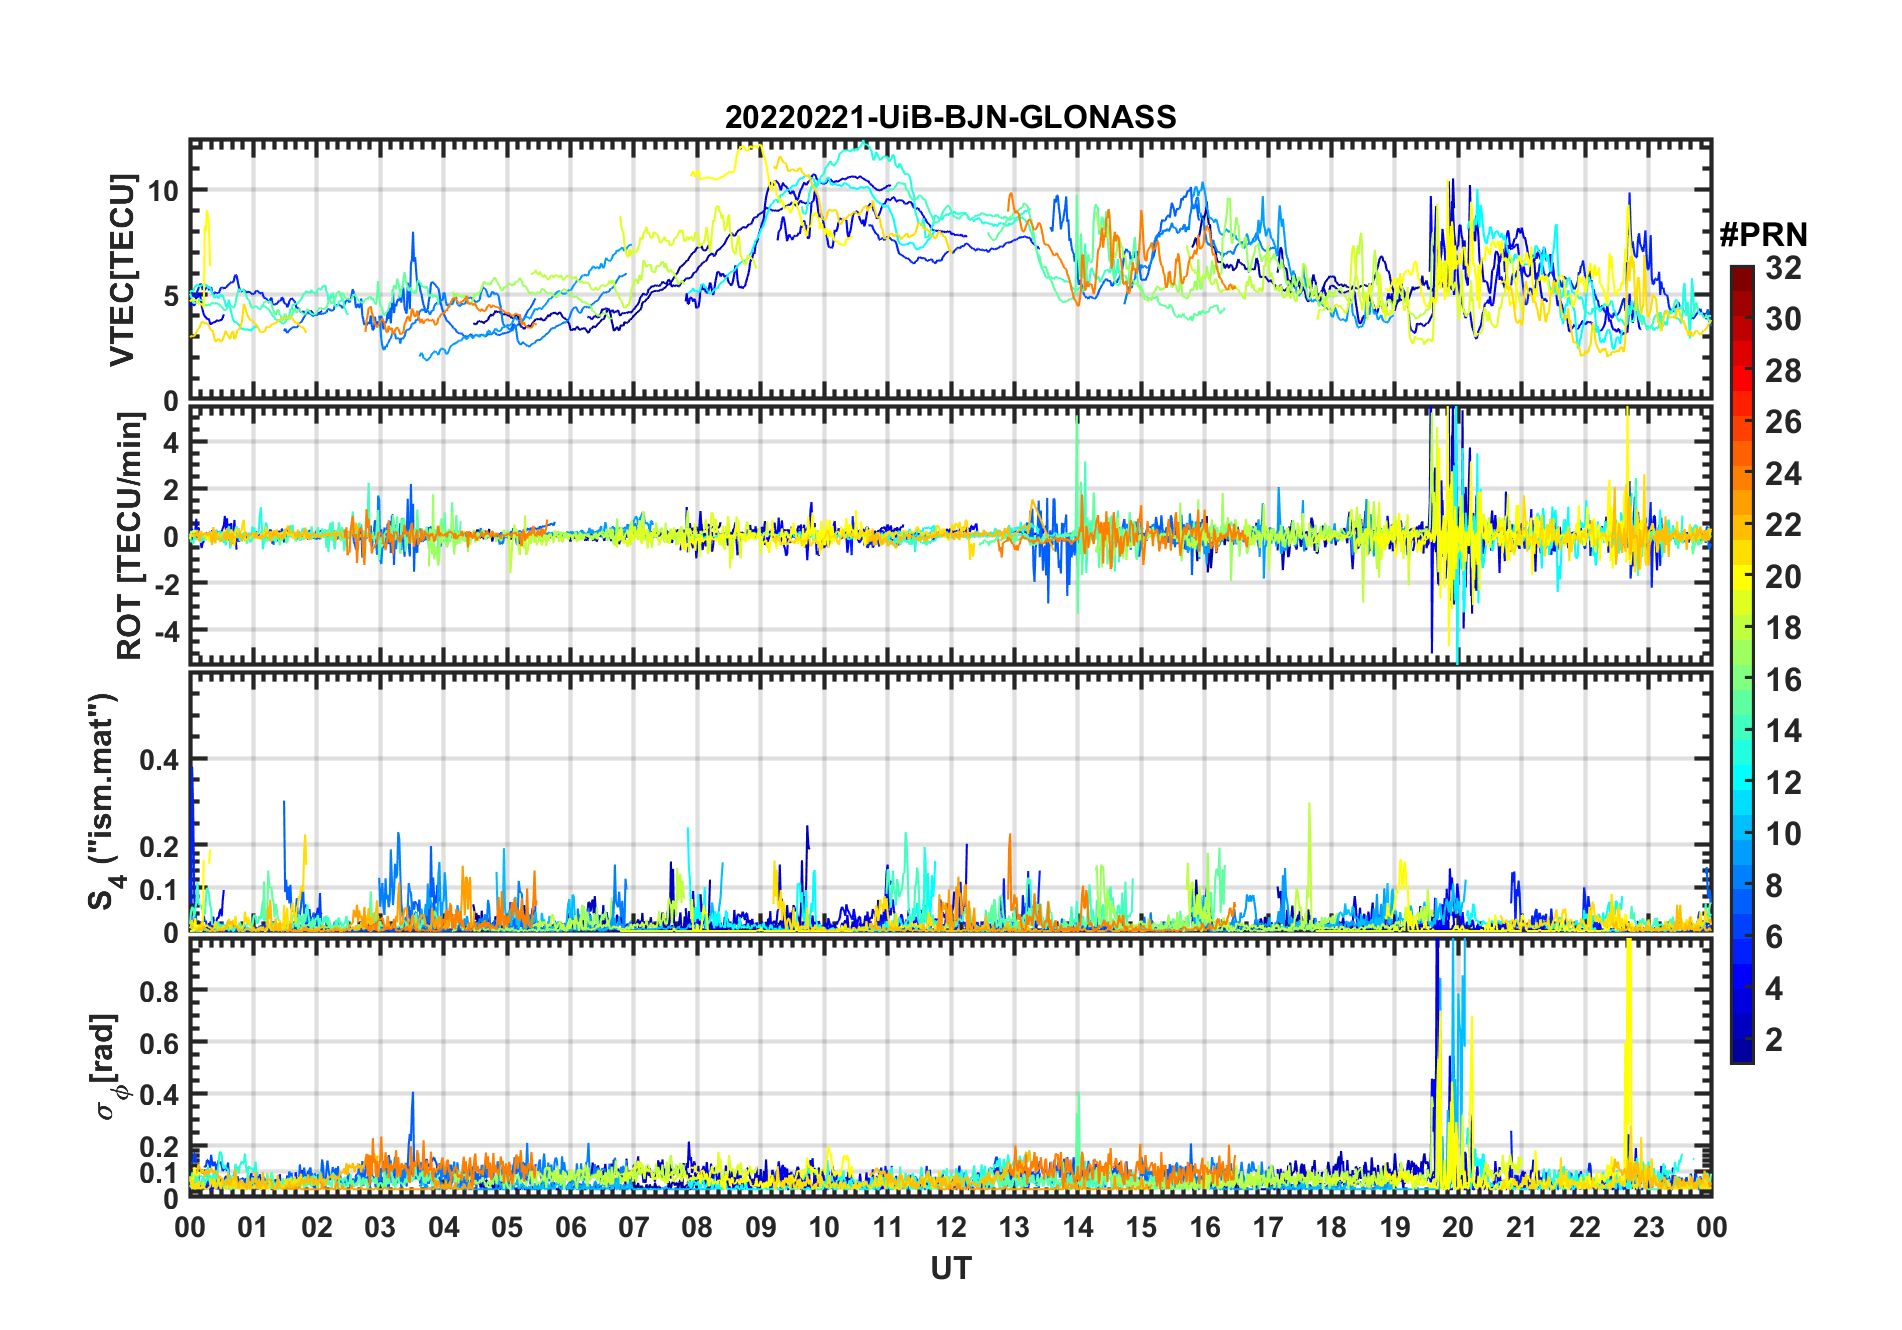Click the UT x-axis label

tap(950, 1268)
